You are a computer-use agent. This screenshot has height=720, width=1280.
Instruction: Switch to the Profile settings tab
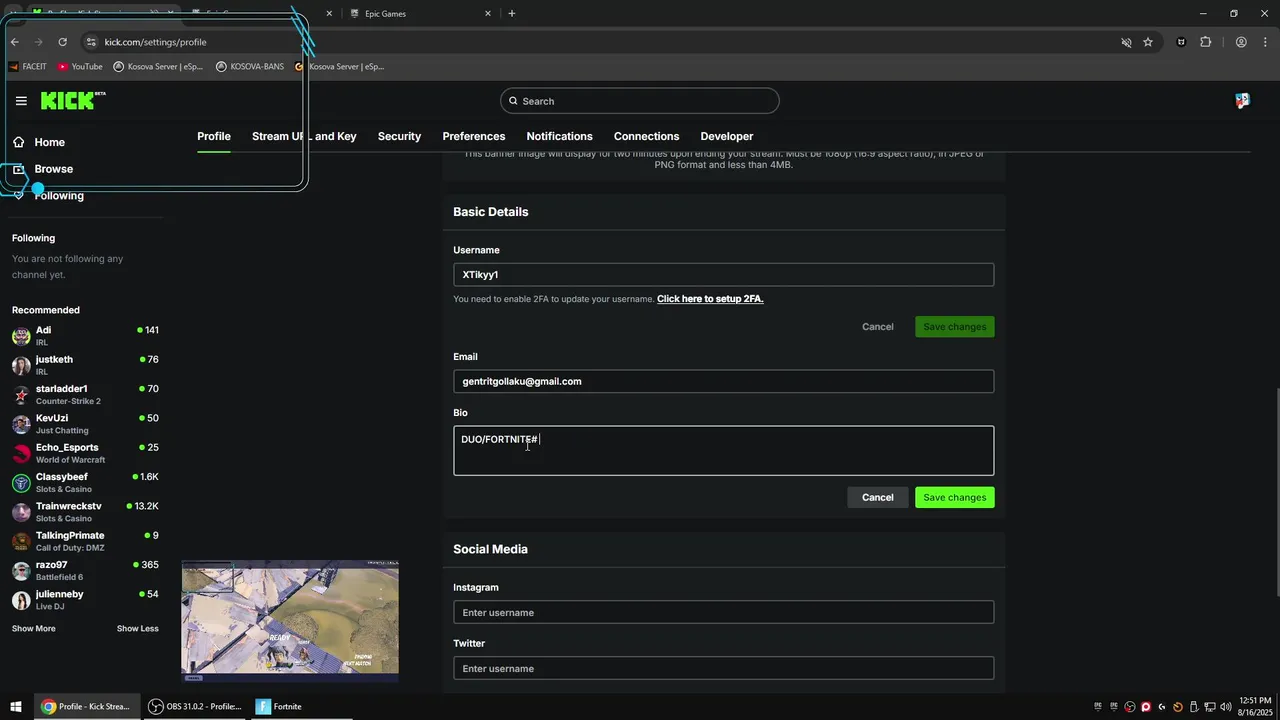click(x=214, y=136)
